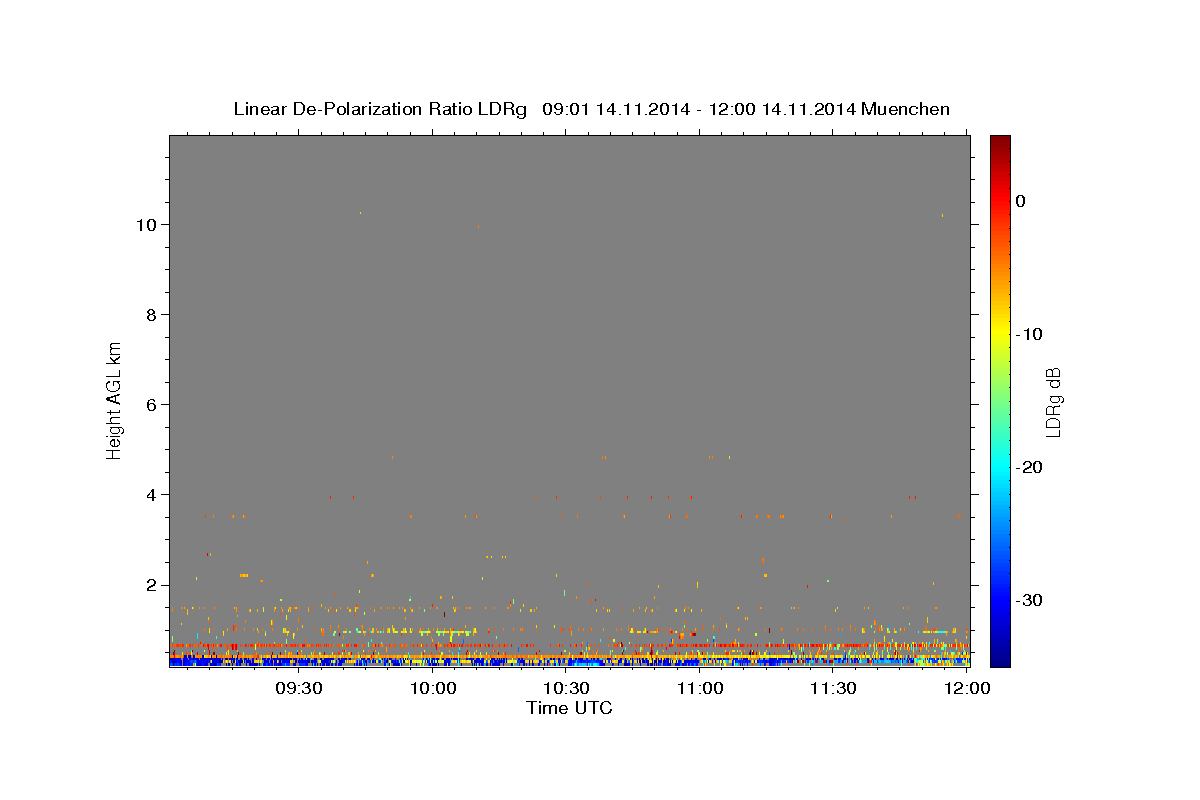Viewport: 1200px width, 800px height.
Task: Click the 'LDRg dB' colorbar label
Action: [1053, 402]
